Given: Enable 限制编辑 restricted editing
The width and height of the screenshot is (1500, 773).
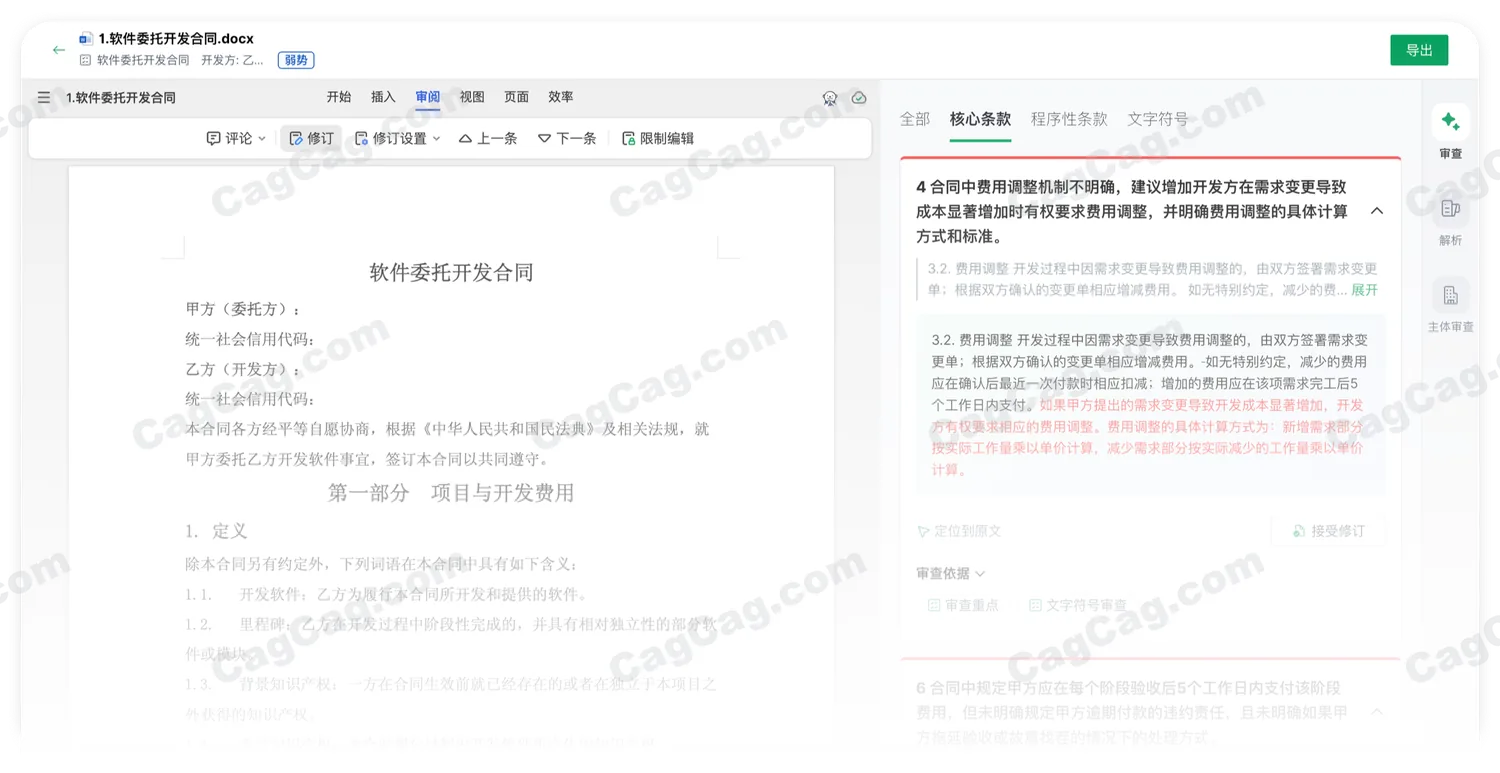Looking at the screenshot, I should (x=658, y=139).
